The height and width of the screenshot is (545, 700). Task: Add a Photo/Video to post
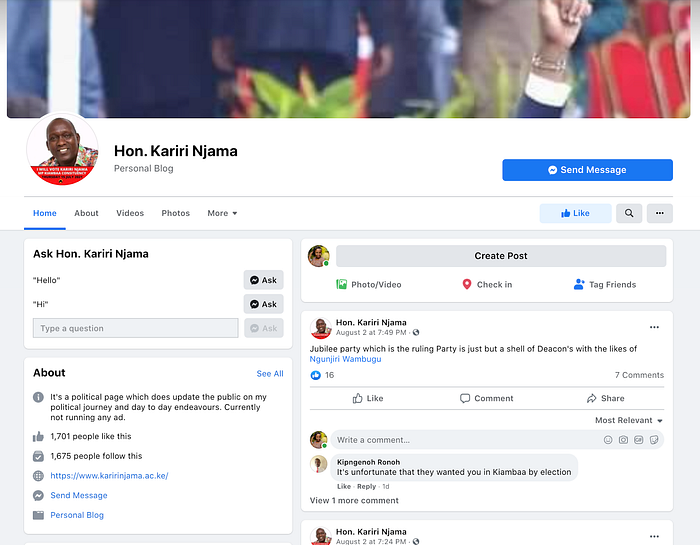click(369, 284)
